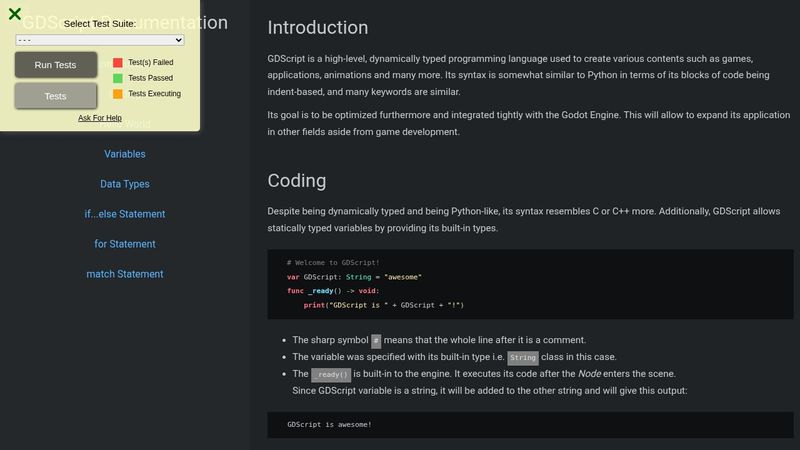Click the inline # code symbol
The image size is (800, 450).
click(x=376, y=340)
